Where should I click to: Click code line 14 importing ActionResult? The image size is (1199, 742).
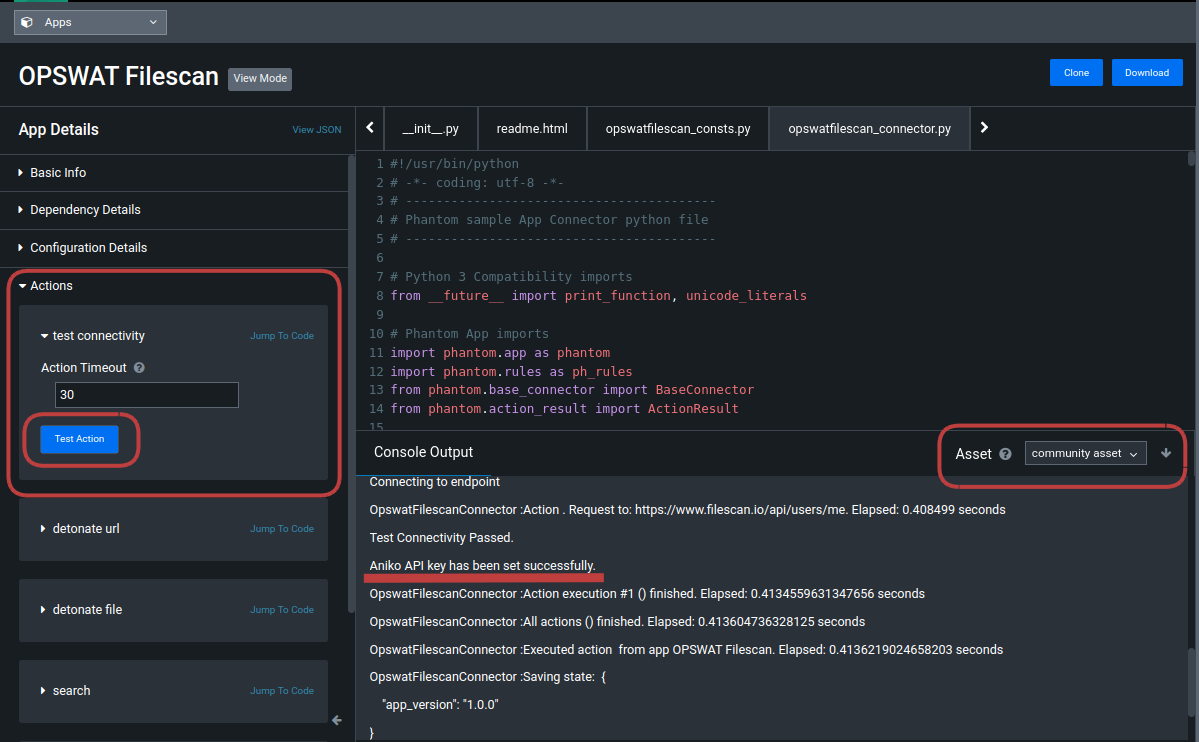pos(564,408)
